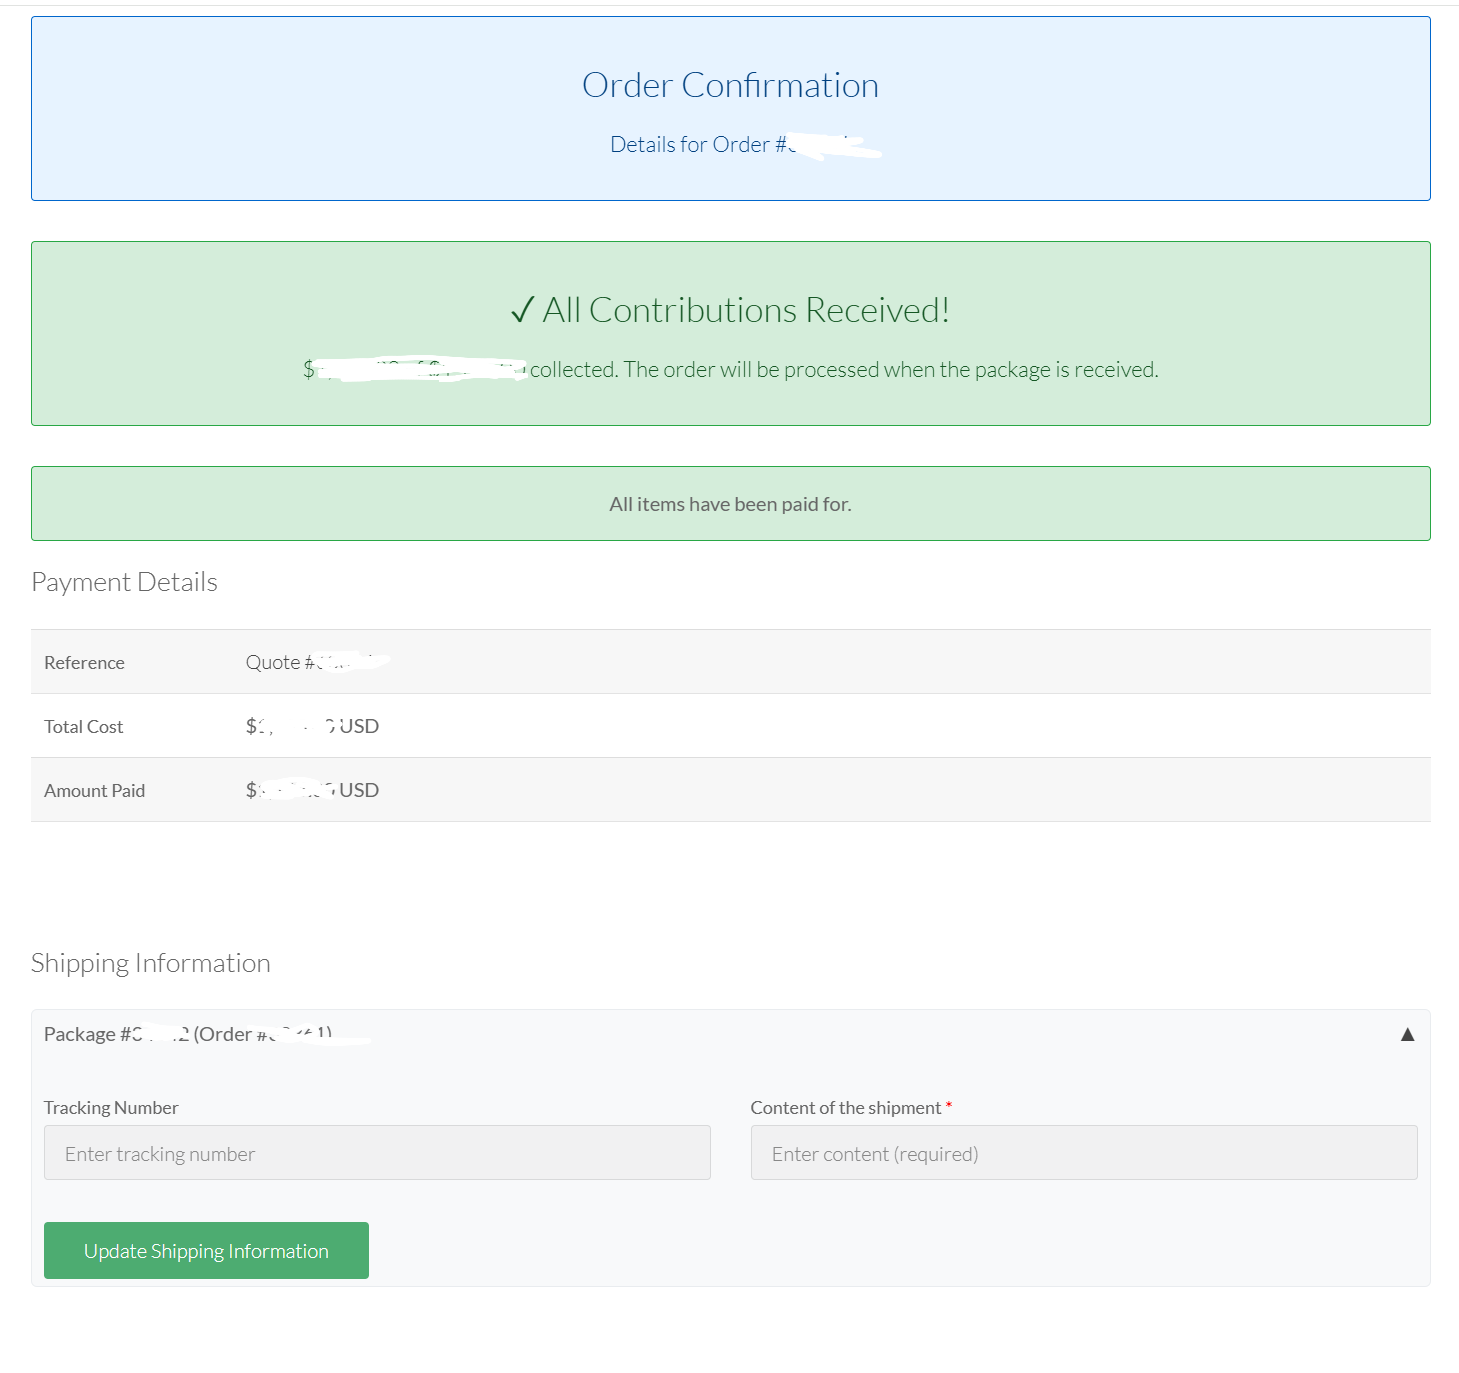Click the Reference row label

[84, 662]
